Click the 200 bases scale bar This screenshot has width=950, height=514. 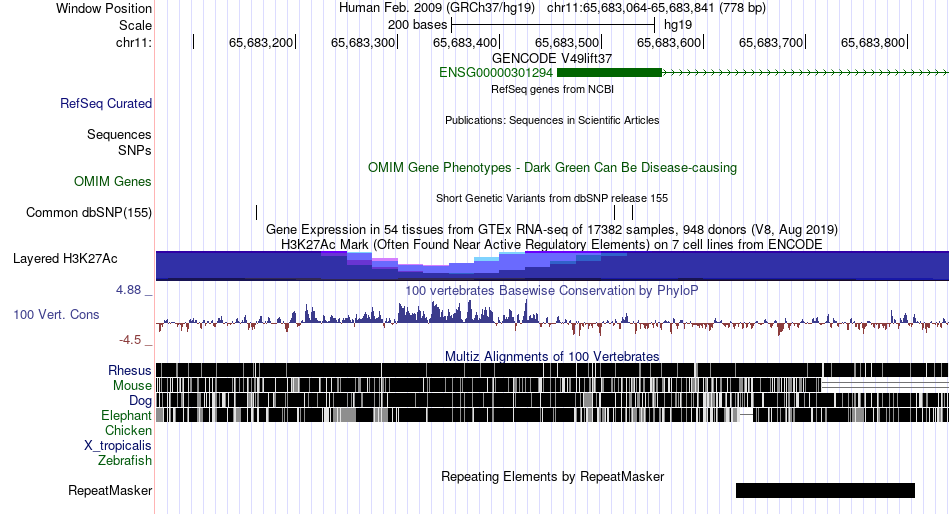click(x=553, y=25)
